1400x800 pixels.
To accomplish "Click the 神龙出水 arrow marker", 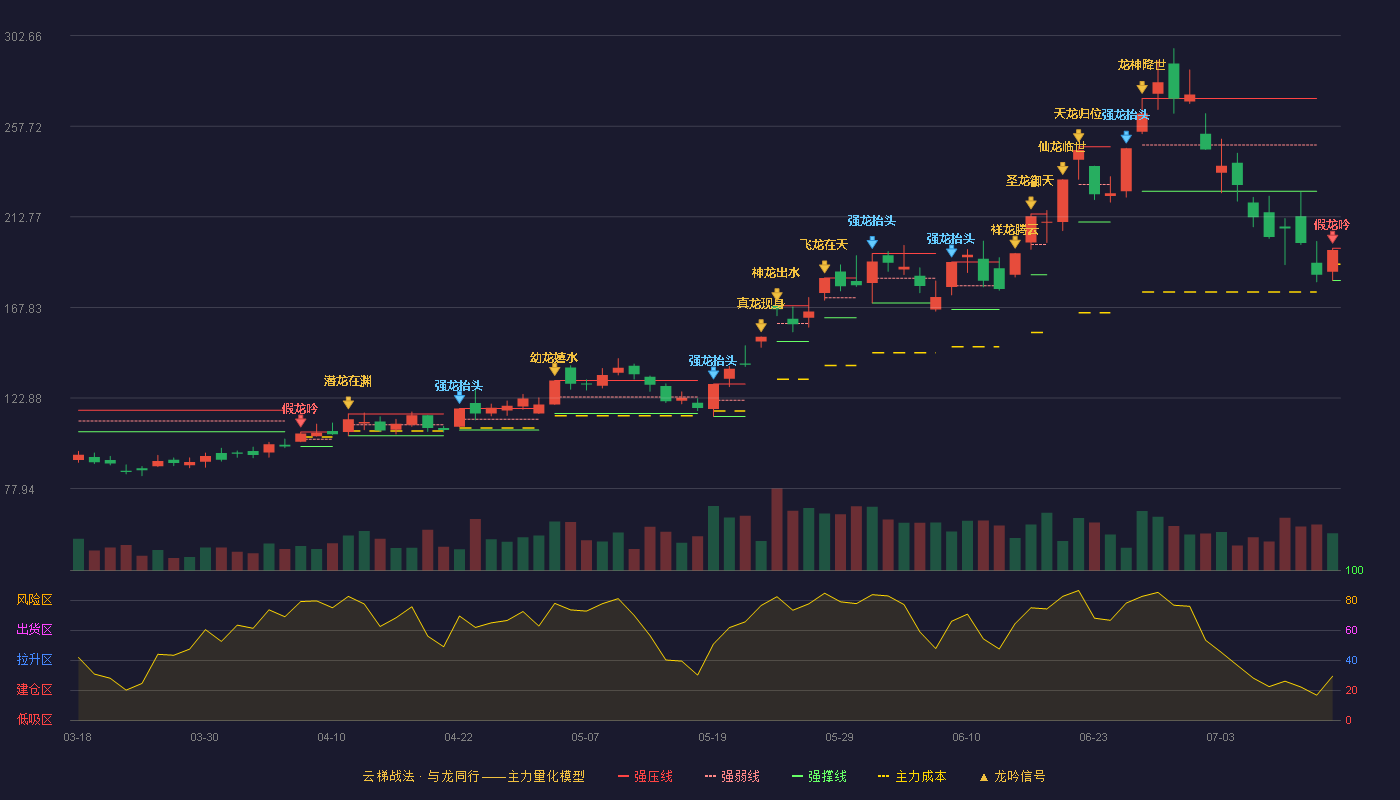I will 777,294.
